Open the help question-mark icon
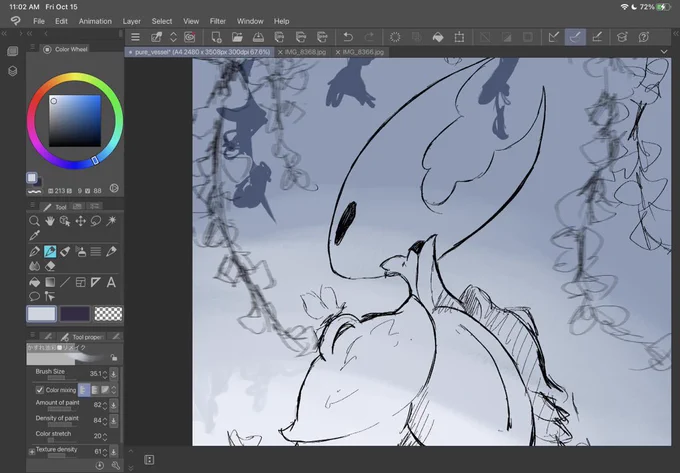Screen dimensions: 680x473 [x=644, y=37]
